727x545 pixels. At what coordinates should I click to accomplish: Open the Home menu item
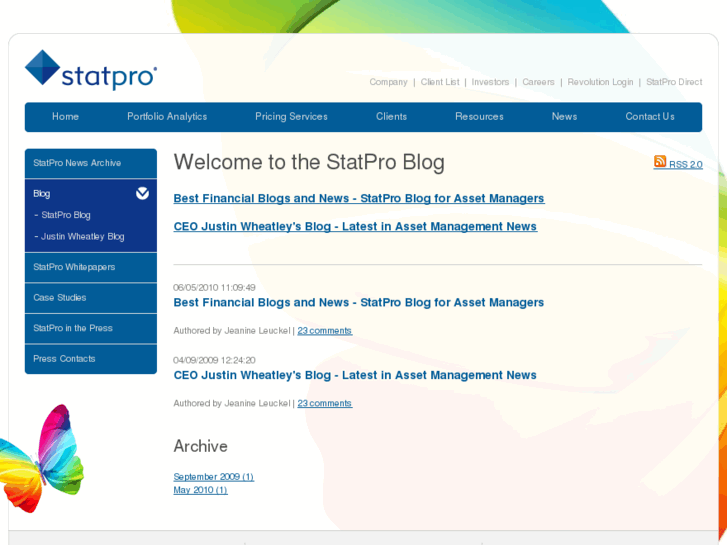[65, 116]
